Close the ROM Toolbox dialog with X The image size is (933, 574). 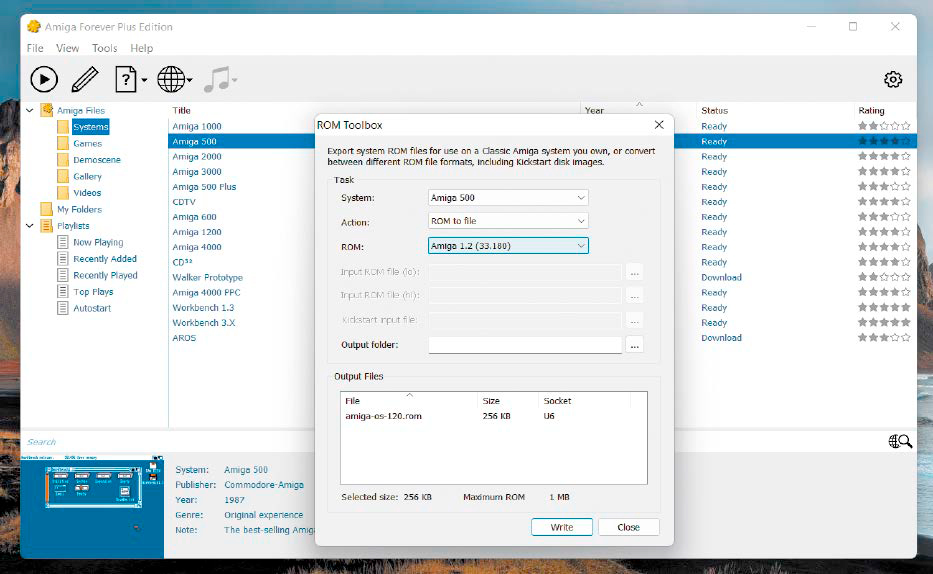659,125
